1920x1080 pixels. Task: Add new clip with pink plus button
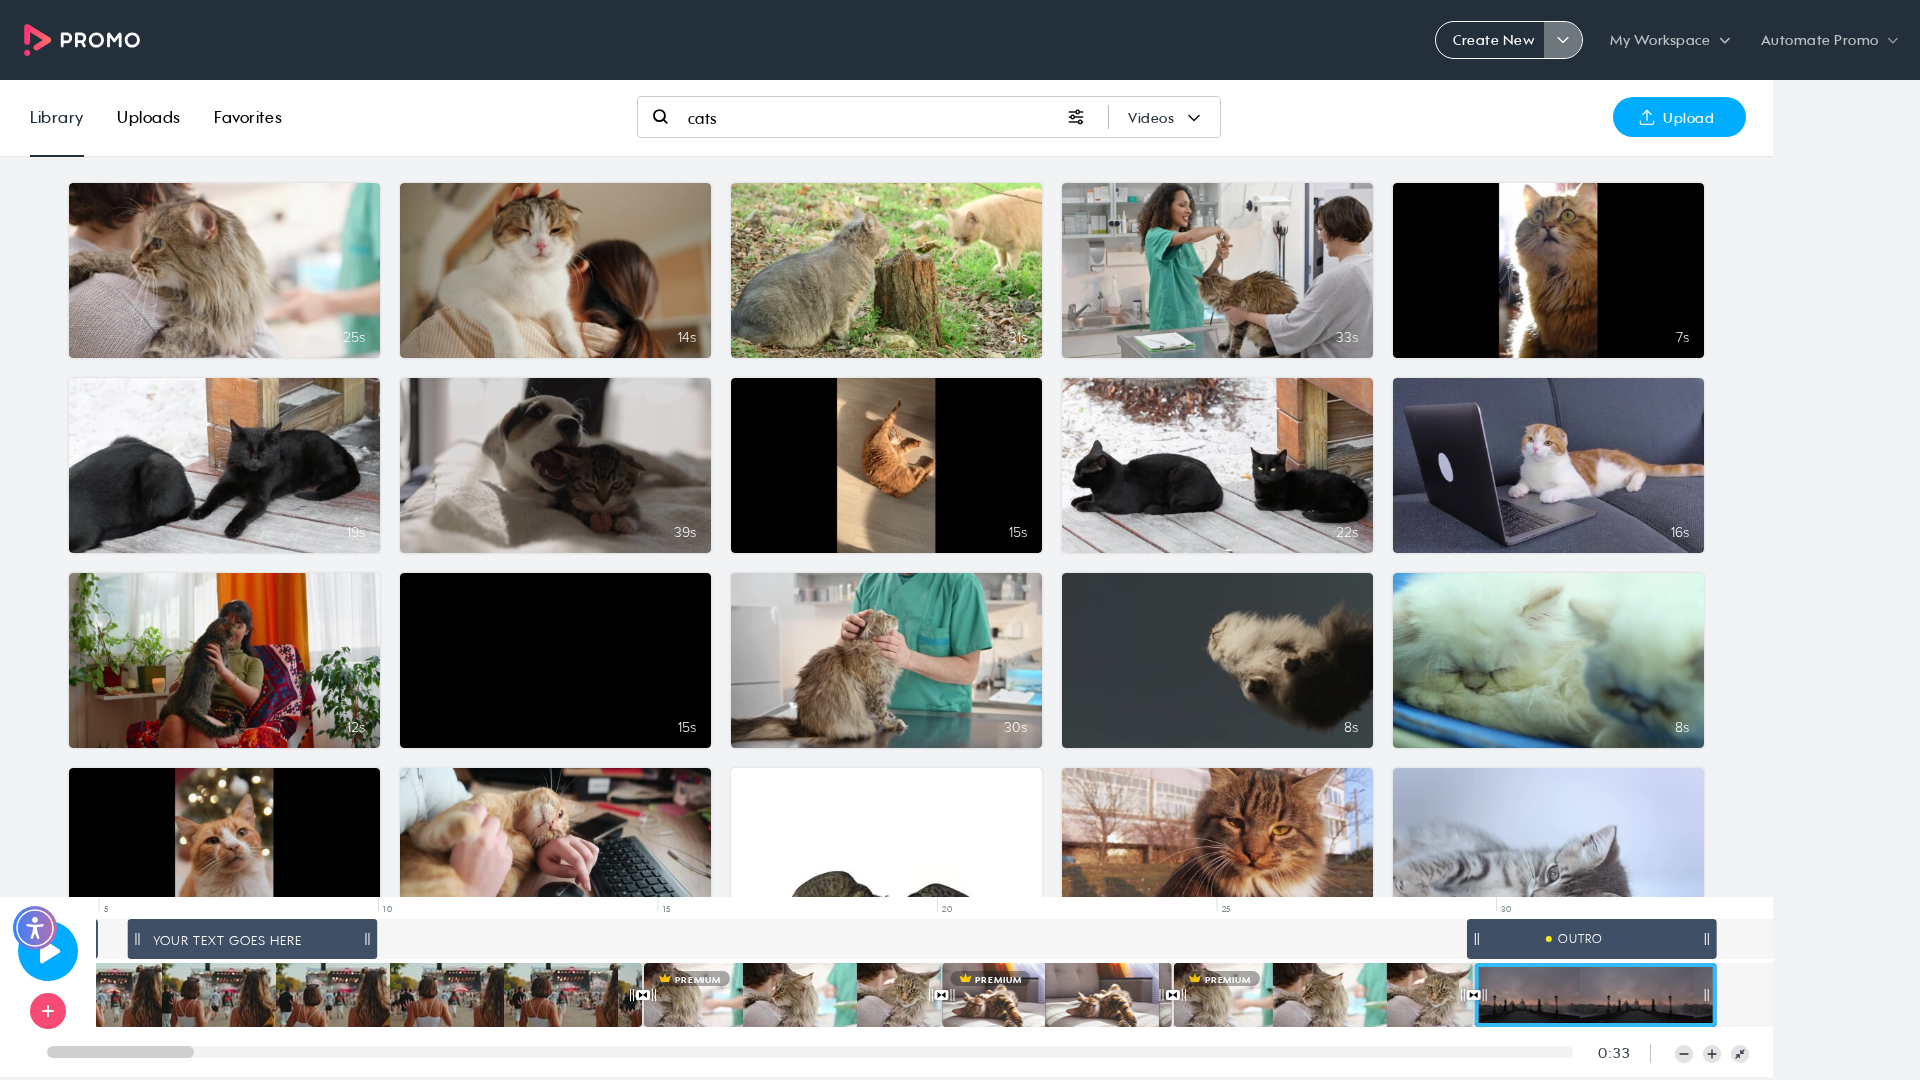point(48,1011)
